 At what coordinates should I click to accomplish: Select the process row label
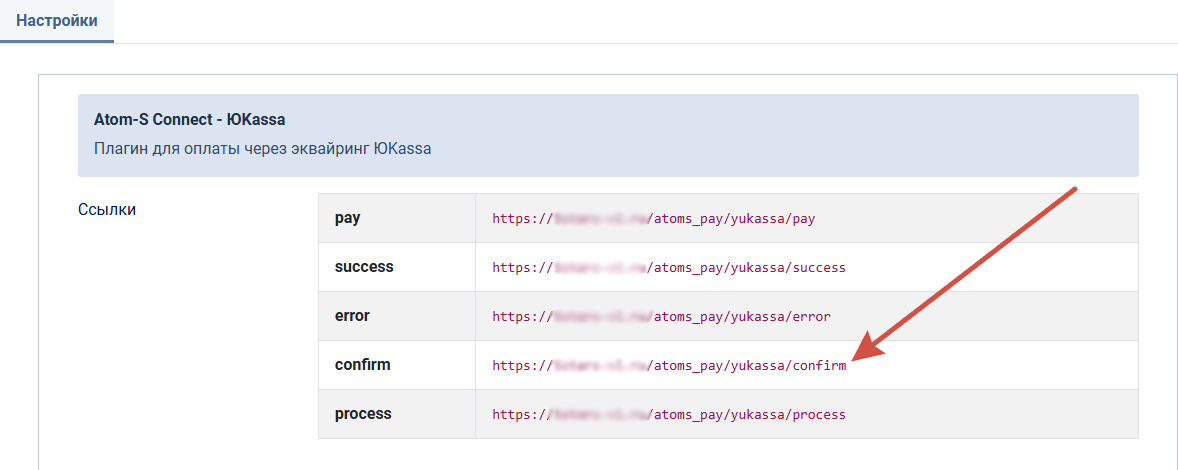tap(364, 414)
